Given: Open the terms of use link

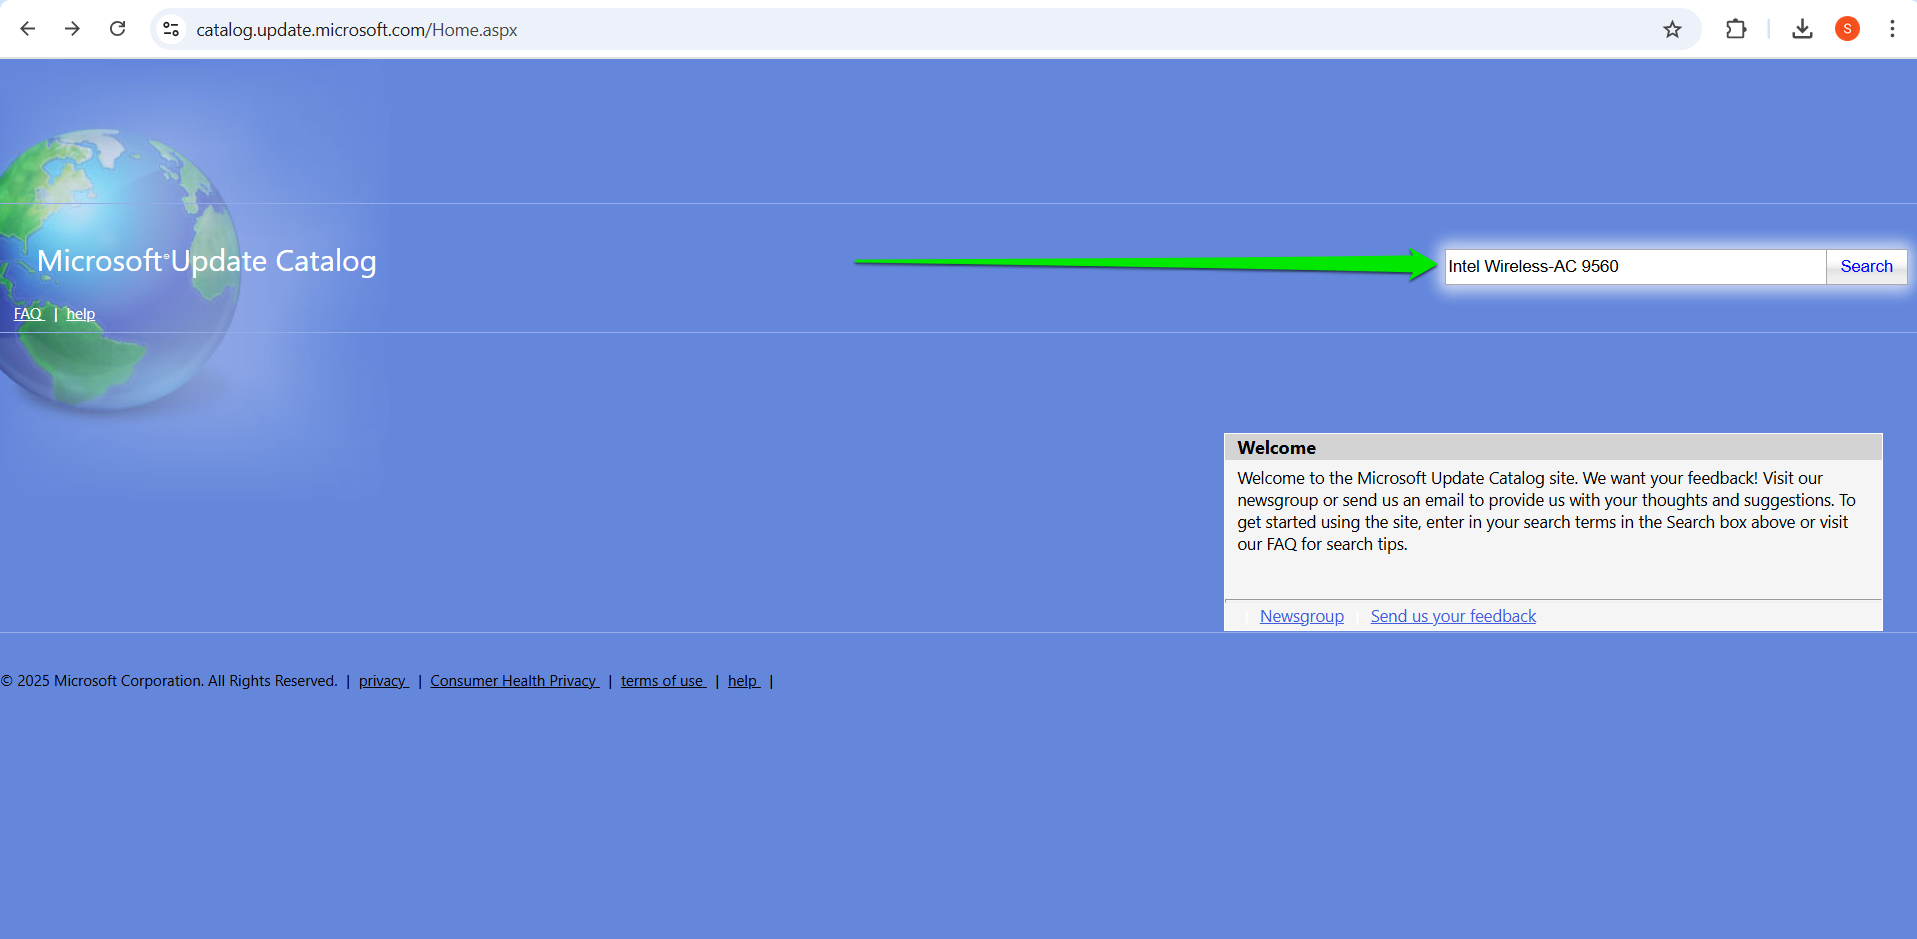Looking at the screenshot, I should pos(663,681).
